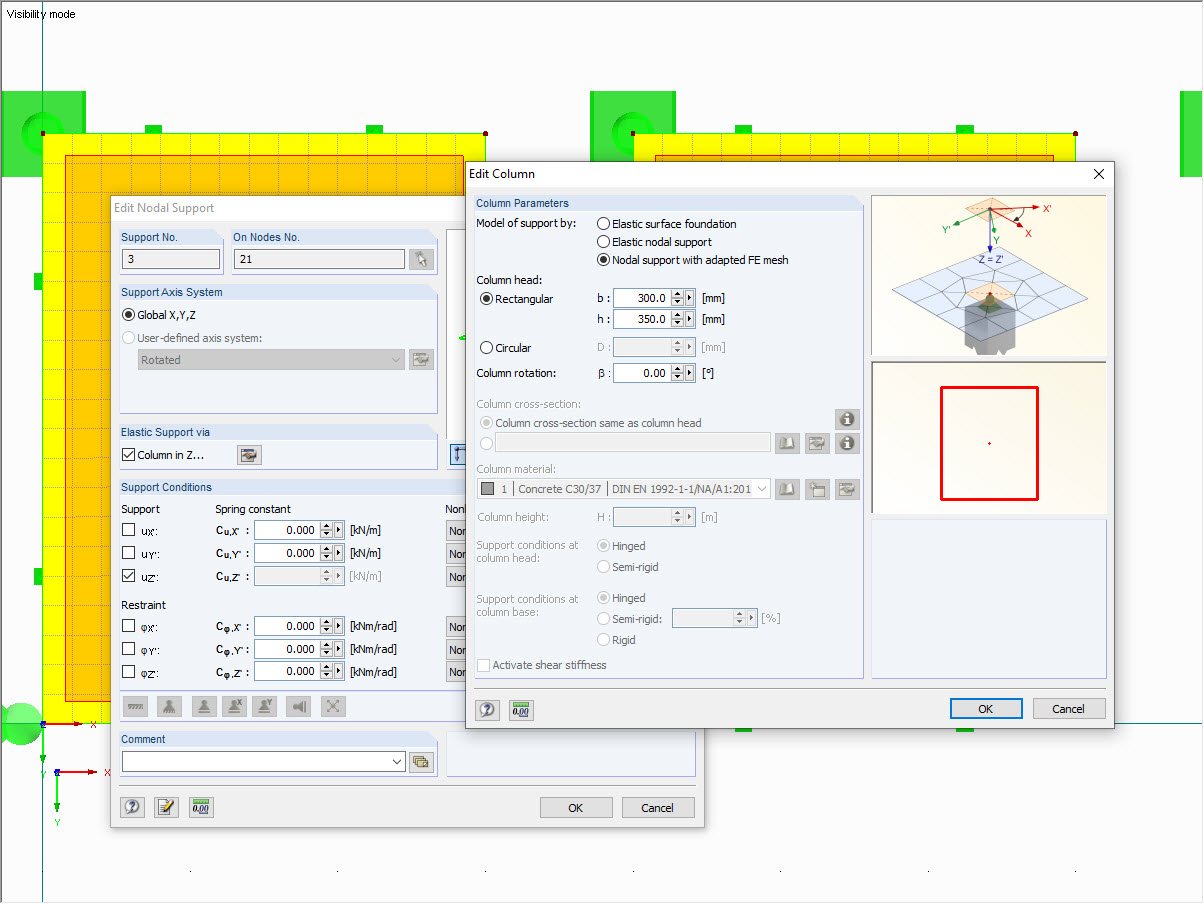
Task: Create a new column material
Action: 816,488
